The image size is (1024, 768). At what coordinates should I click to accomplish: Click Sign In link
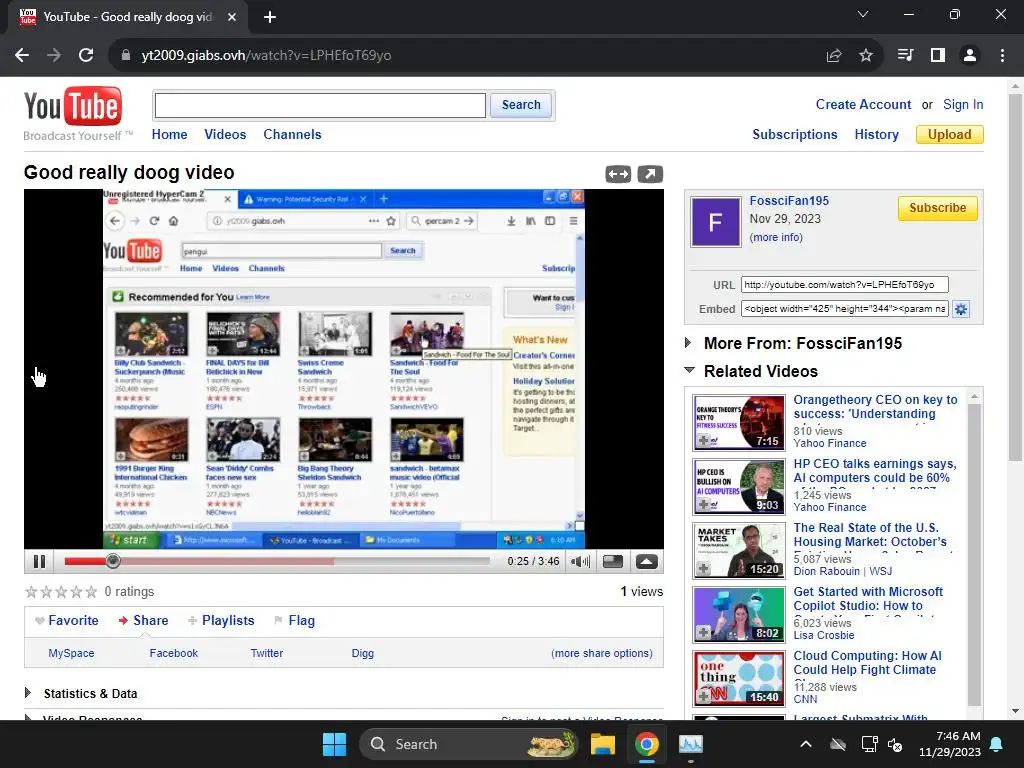[963, 104]
